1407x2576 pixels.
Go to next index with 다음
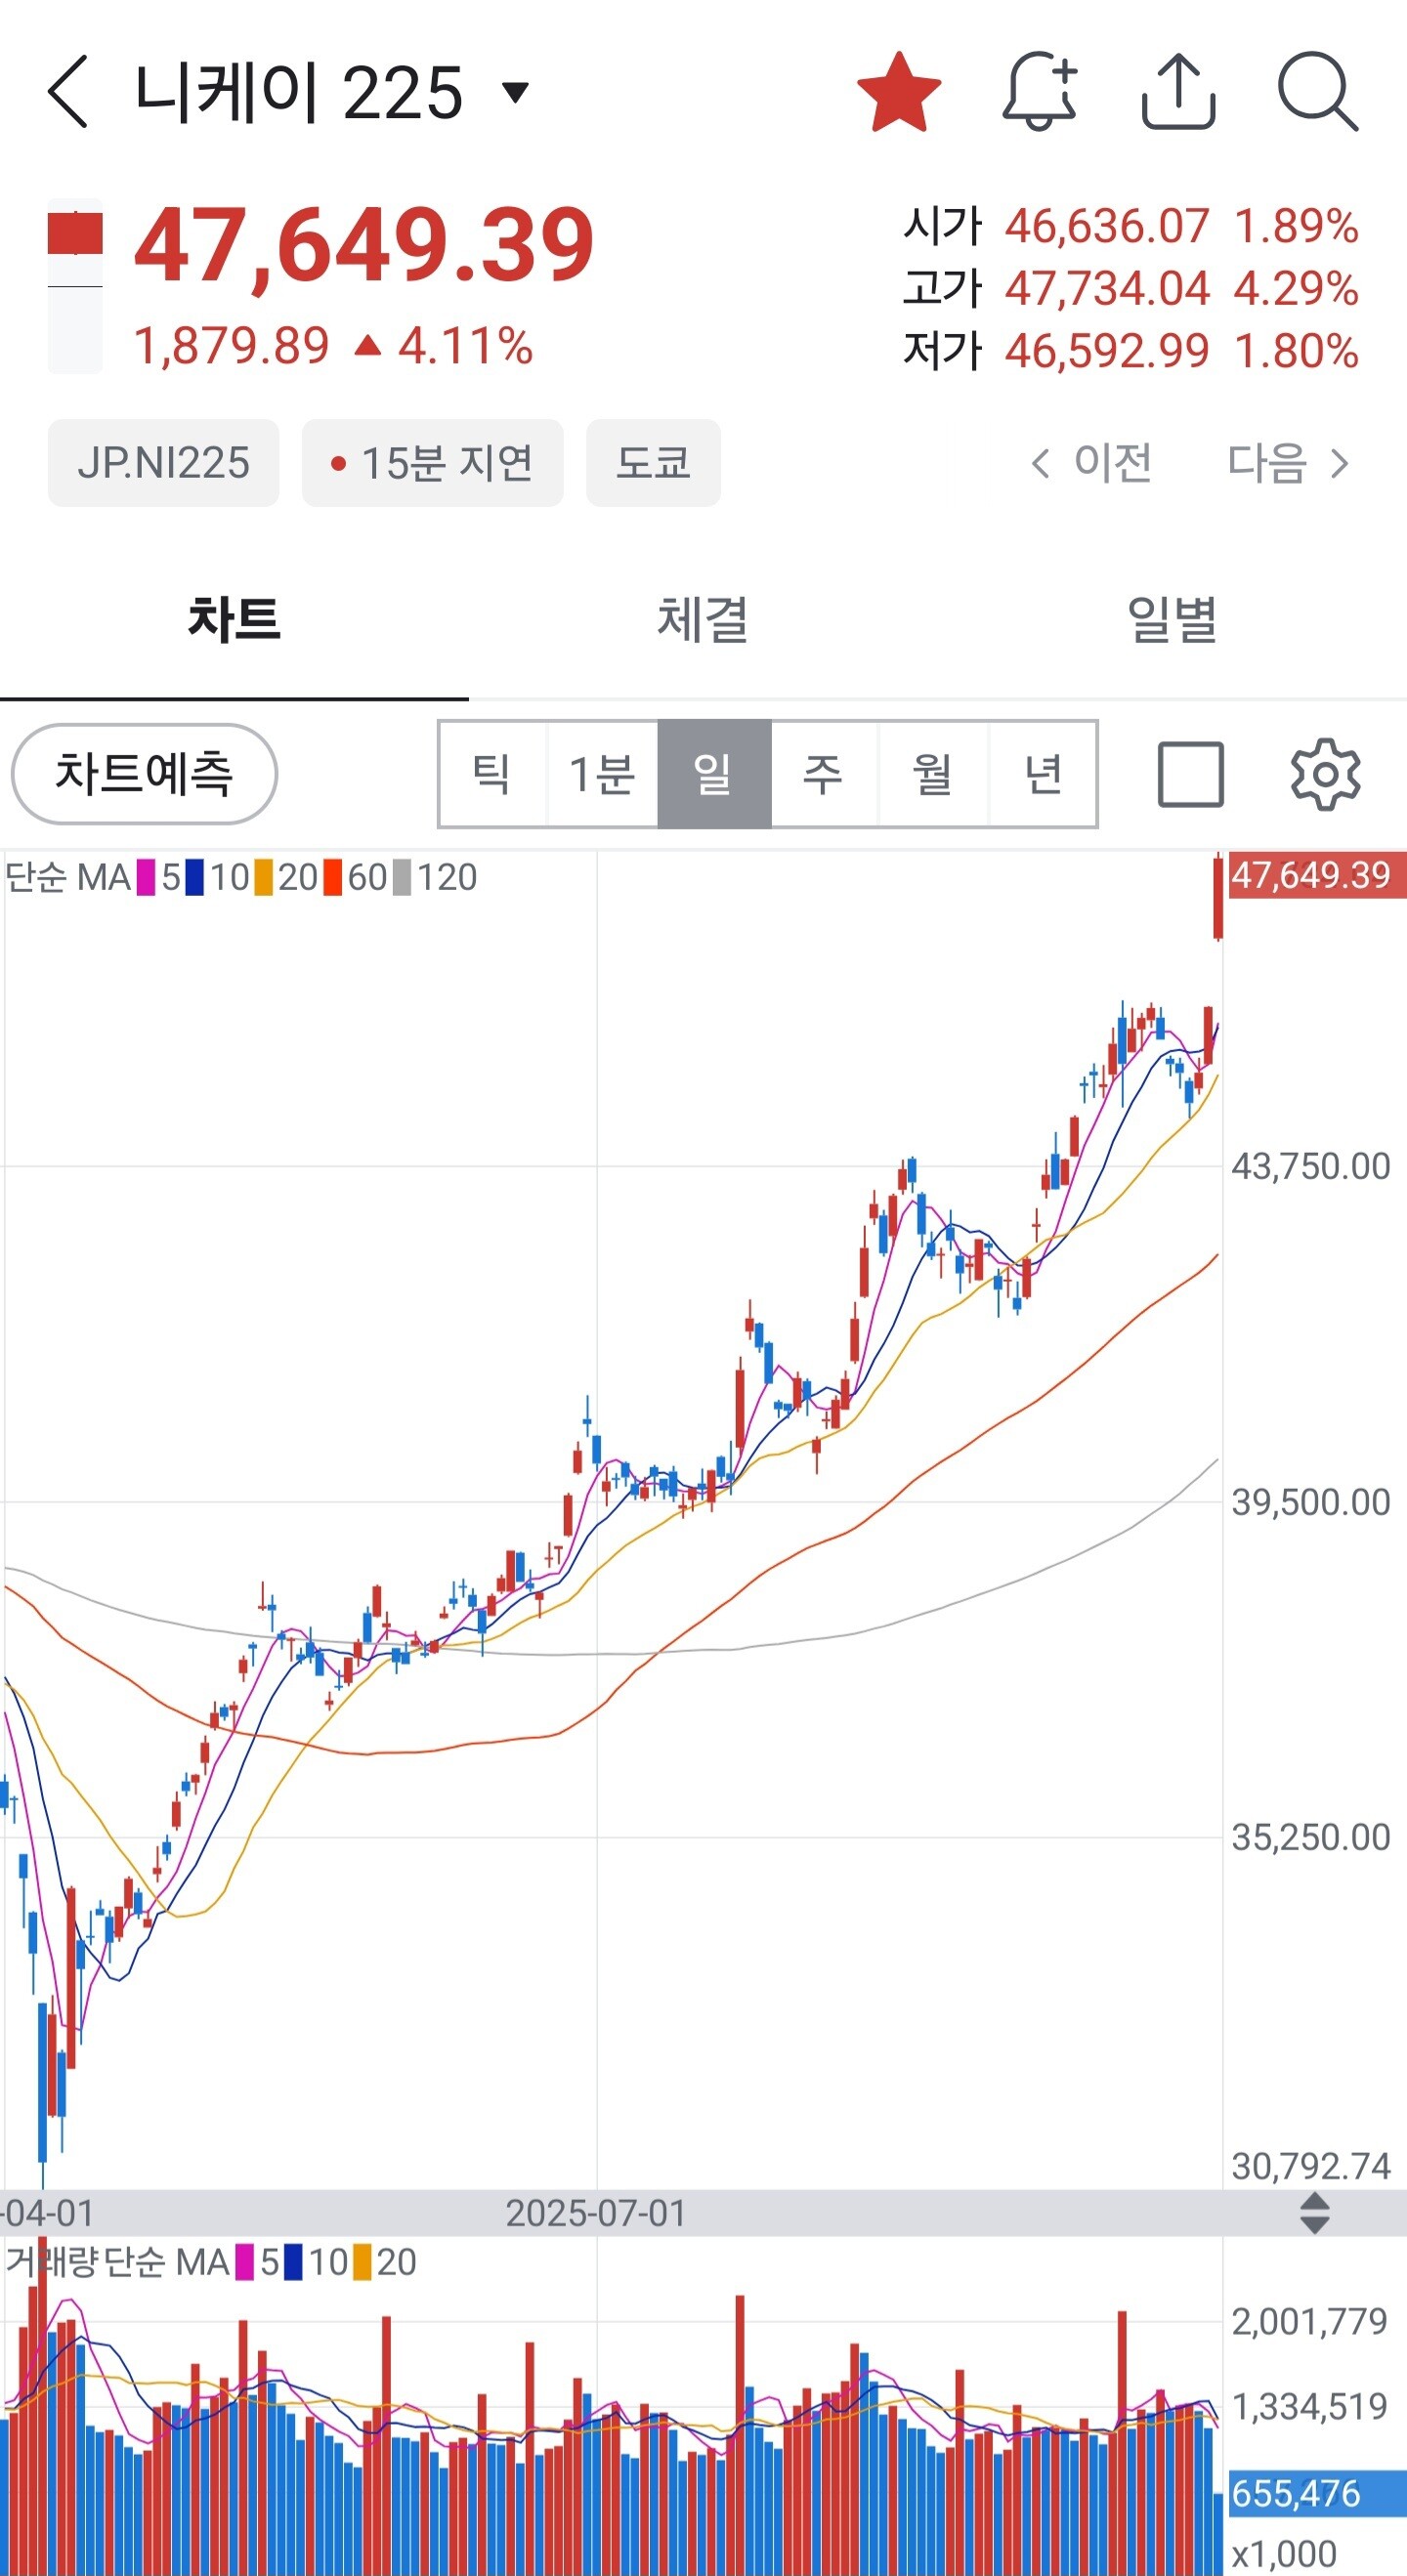coord(1288,463)
